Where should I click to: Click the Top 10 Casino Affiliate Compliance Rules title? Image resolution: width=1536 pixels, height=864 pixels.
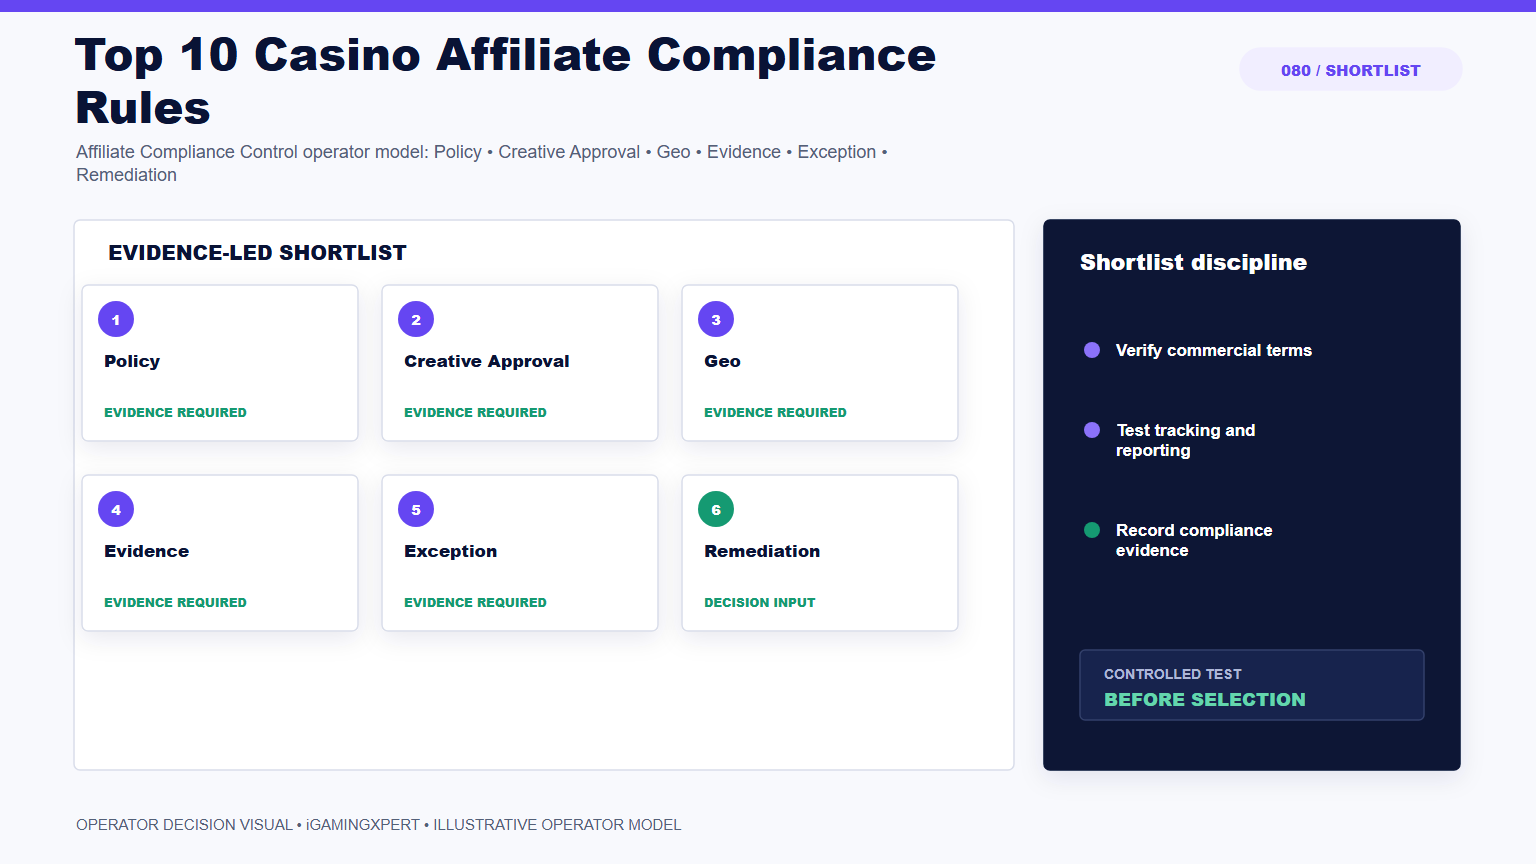click(x=505, y=81)
